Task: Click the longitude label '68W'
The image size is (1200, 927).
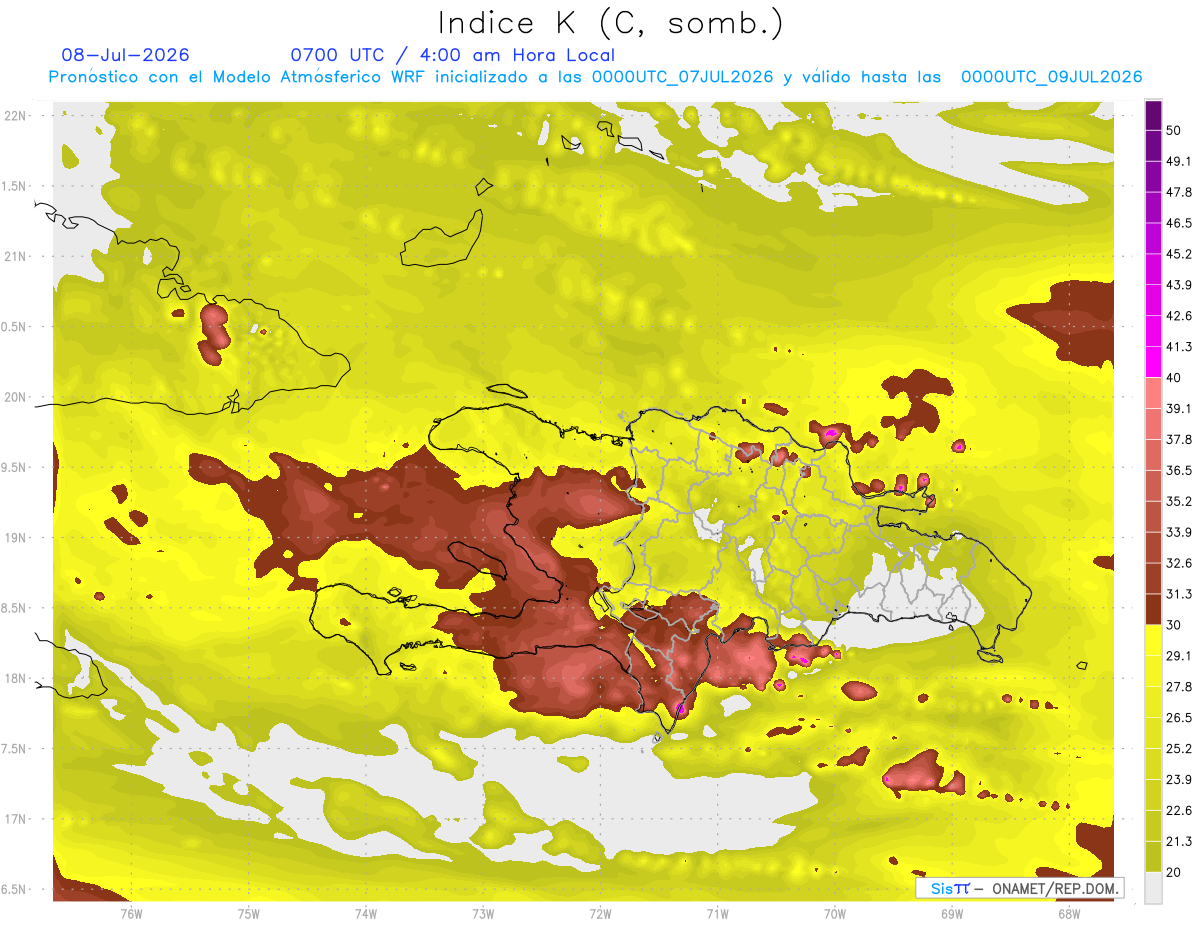Action: pyautogui.click(x=1069, y=914)
